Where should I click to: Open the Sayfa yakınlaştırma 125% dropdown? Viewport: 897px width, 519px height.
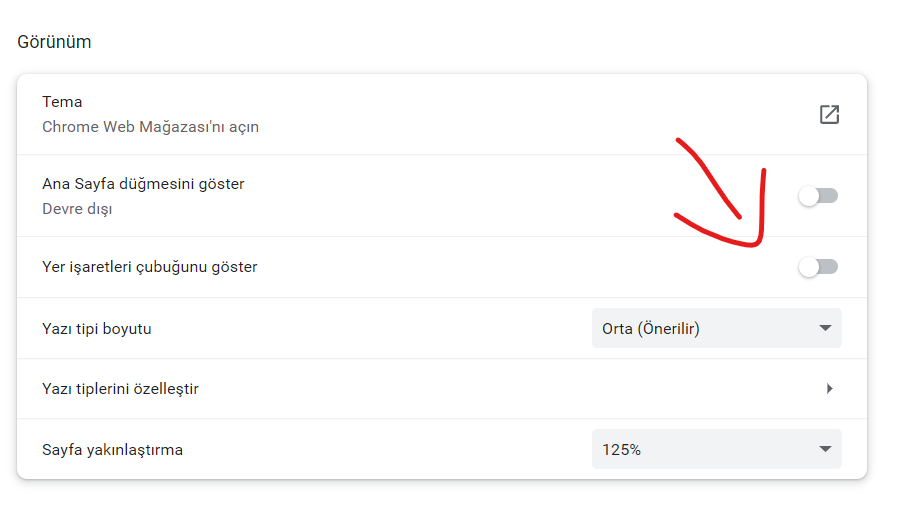coord(716,449)
